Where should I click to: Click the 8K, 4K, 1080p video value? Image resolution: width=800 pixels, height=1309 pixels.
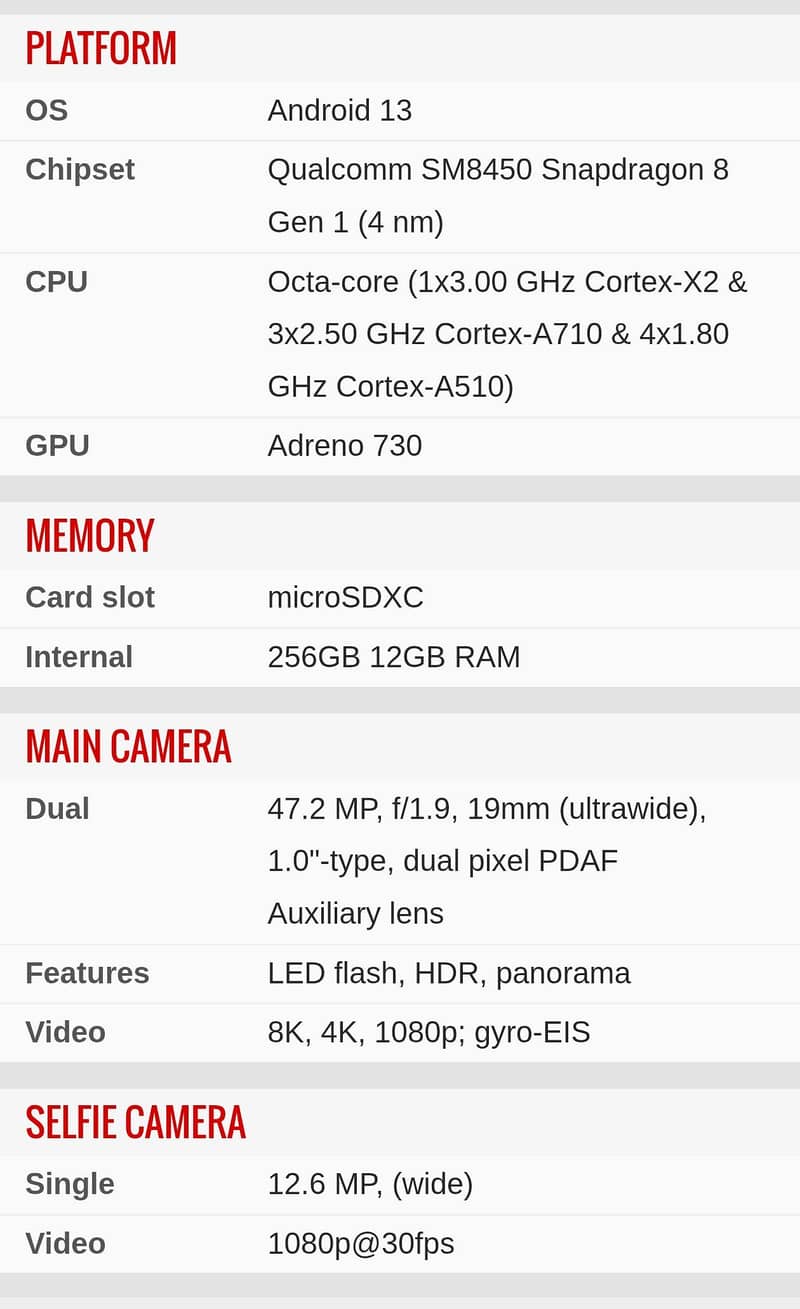click(x=429, y=1032)
